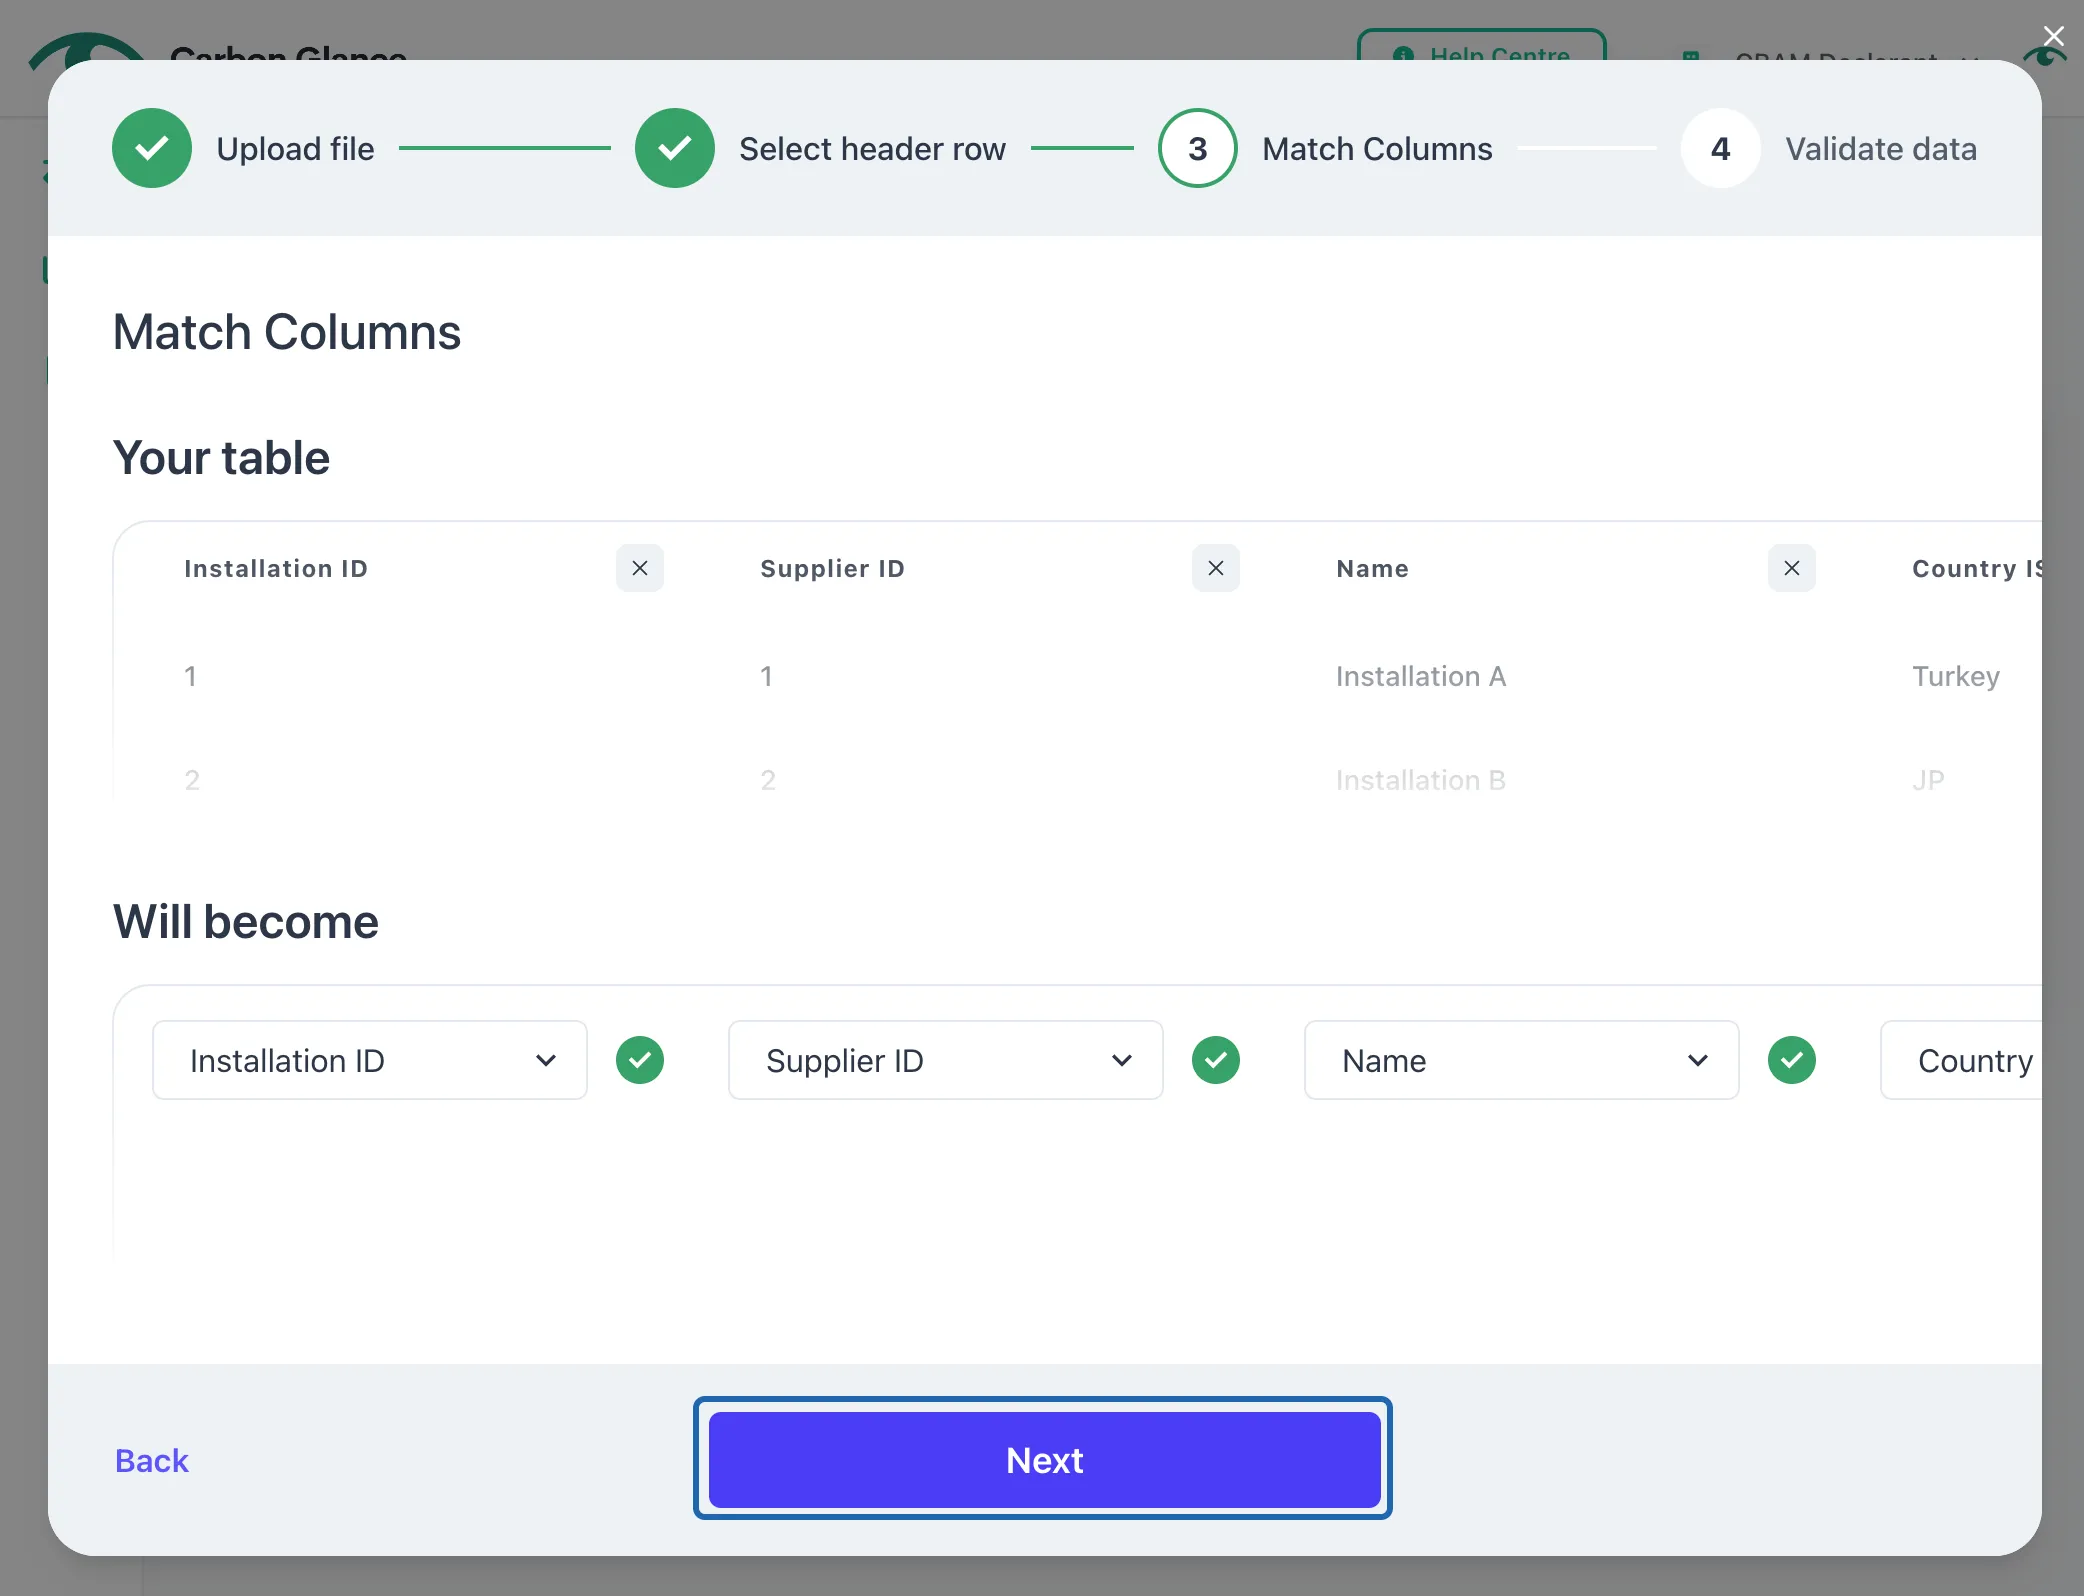Screen dimensions: 2084x1596
Task: Click the Installation ID column header
Action: pyautogui.click(x=276, y=568)
